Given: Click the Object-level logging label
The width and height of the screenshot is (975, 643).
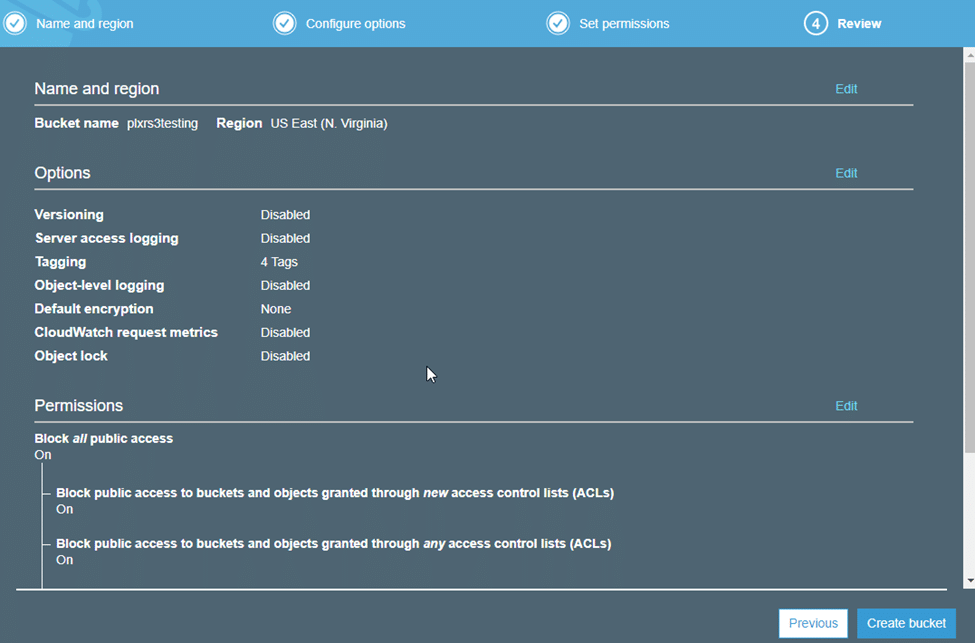Looking at the screenshot, I should coord(99,285).
